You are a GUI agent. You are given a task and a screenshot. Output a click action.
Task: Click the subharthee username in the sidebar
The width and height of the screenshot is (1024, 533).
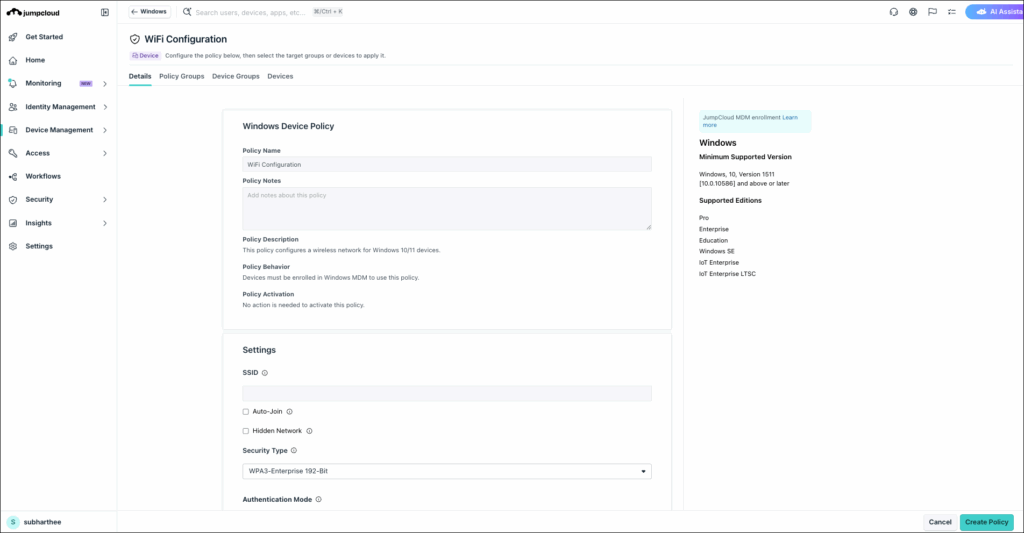tap(42, 522)
